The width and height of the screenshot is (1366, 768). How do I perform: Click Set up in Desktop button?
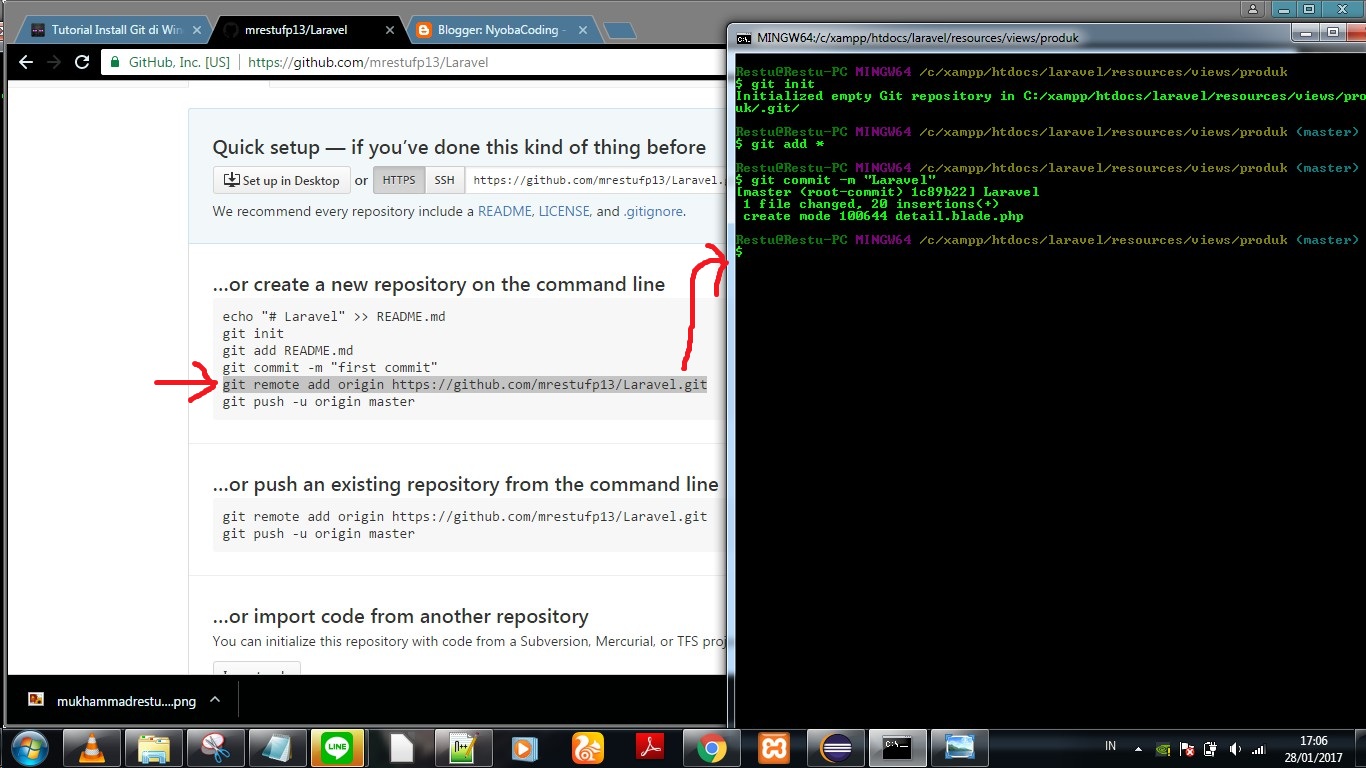click(x=282, y=180)
